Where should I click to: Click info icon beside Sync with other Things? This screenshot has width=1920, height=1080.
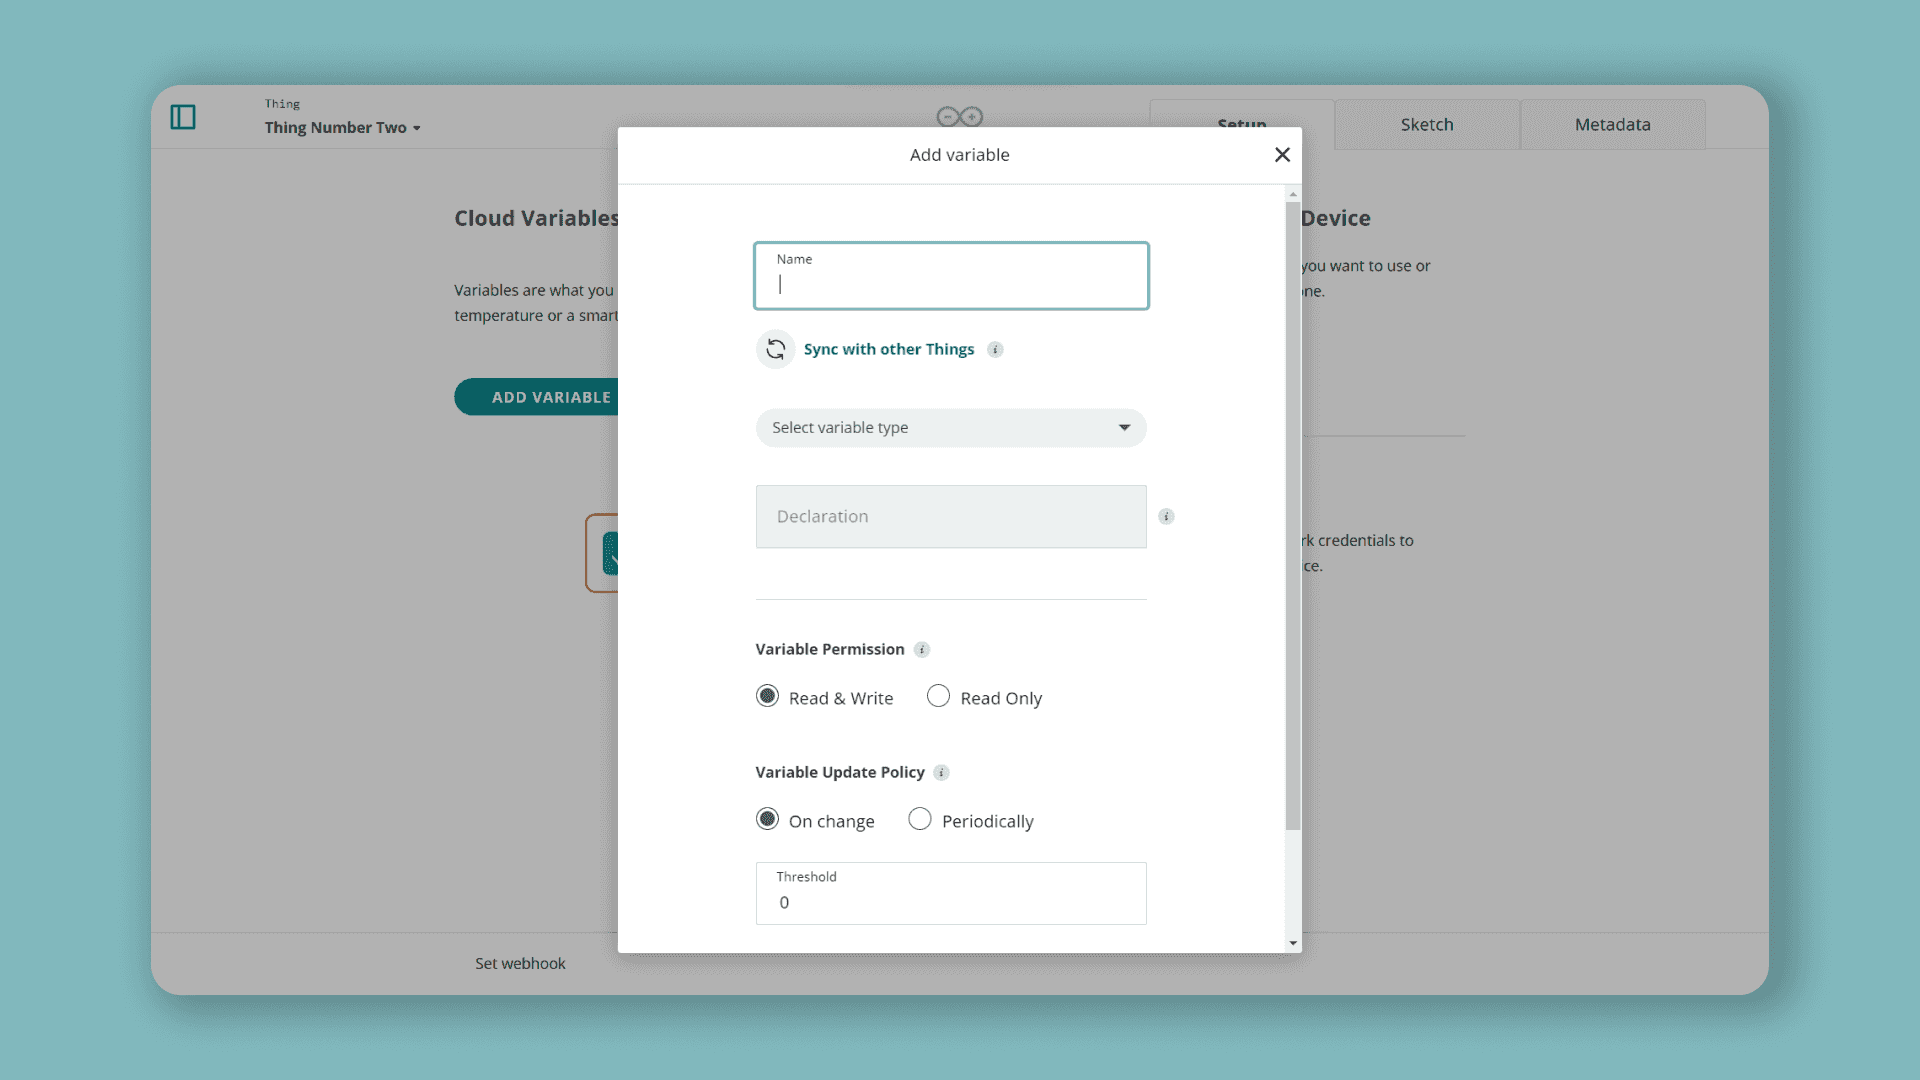click(995, 349)
